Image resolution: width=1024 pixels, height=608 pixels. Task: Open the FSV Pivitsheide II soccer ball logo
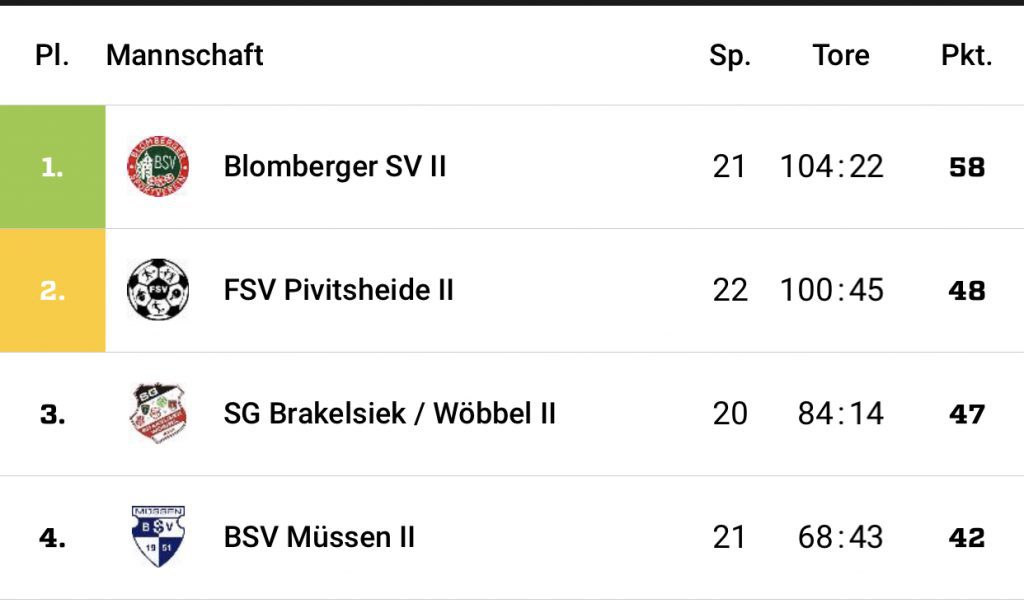click(x=158, y=289)
